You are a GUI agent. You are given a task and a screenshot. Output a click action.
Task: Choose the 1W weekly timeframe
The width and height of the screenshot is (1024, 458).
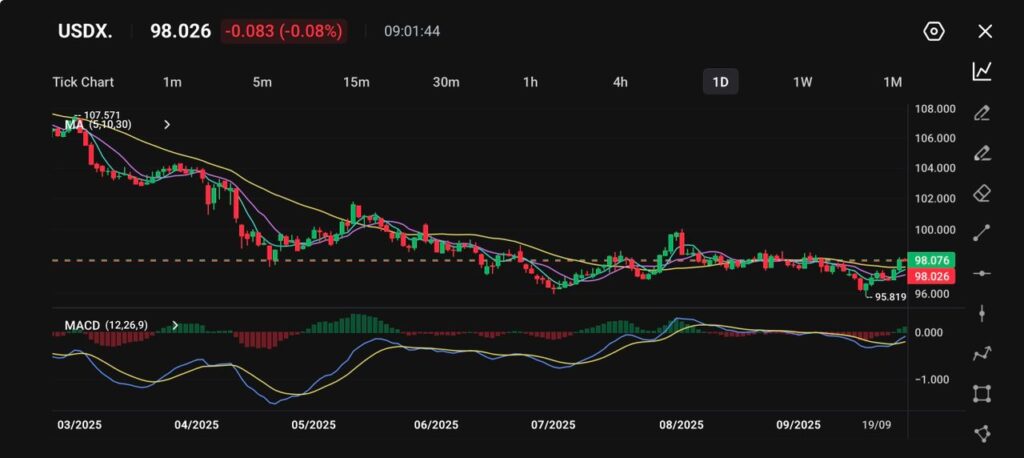tap(802, 82)
